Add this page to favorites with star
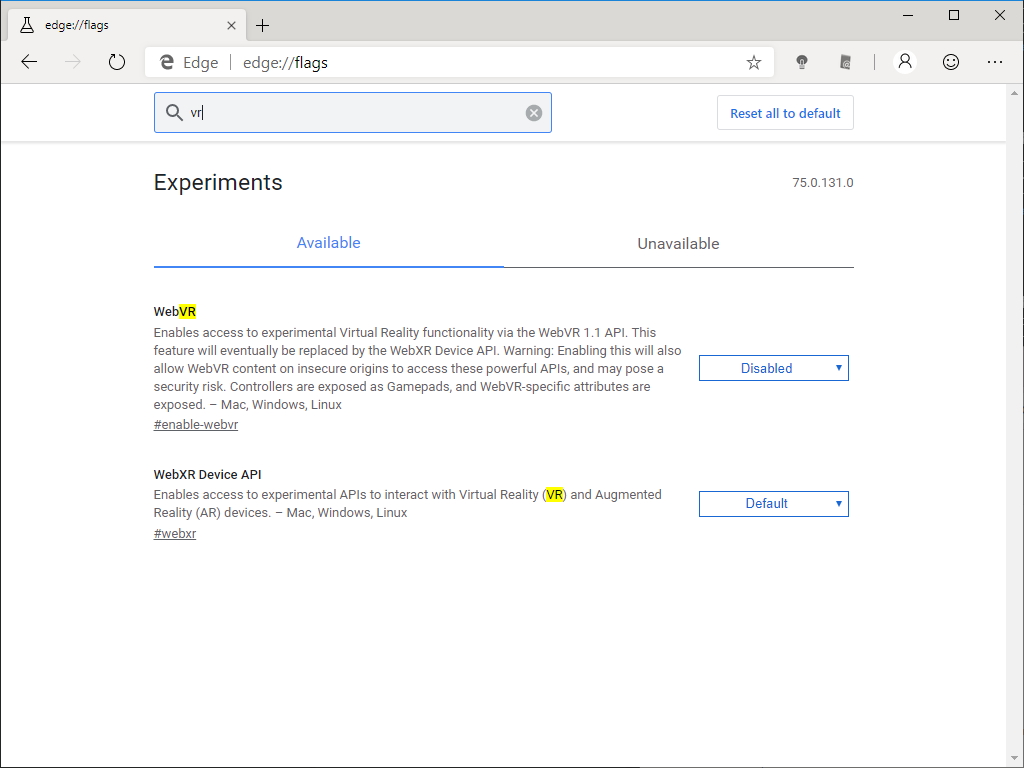The height and width of the screenshot is (768, 1024). (x=754, y=62)
